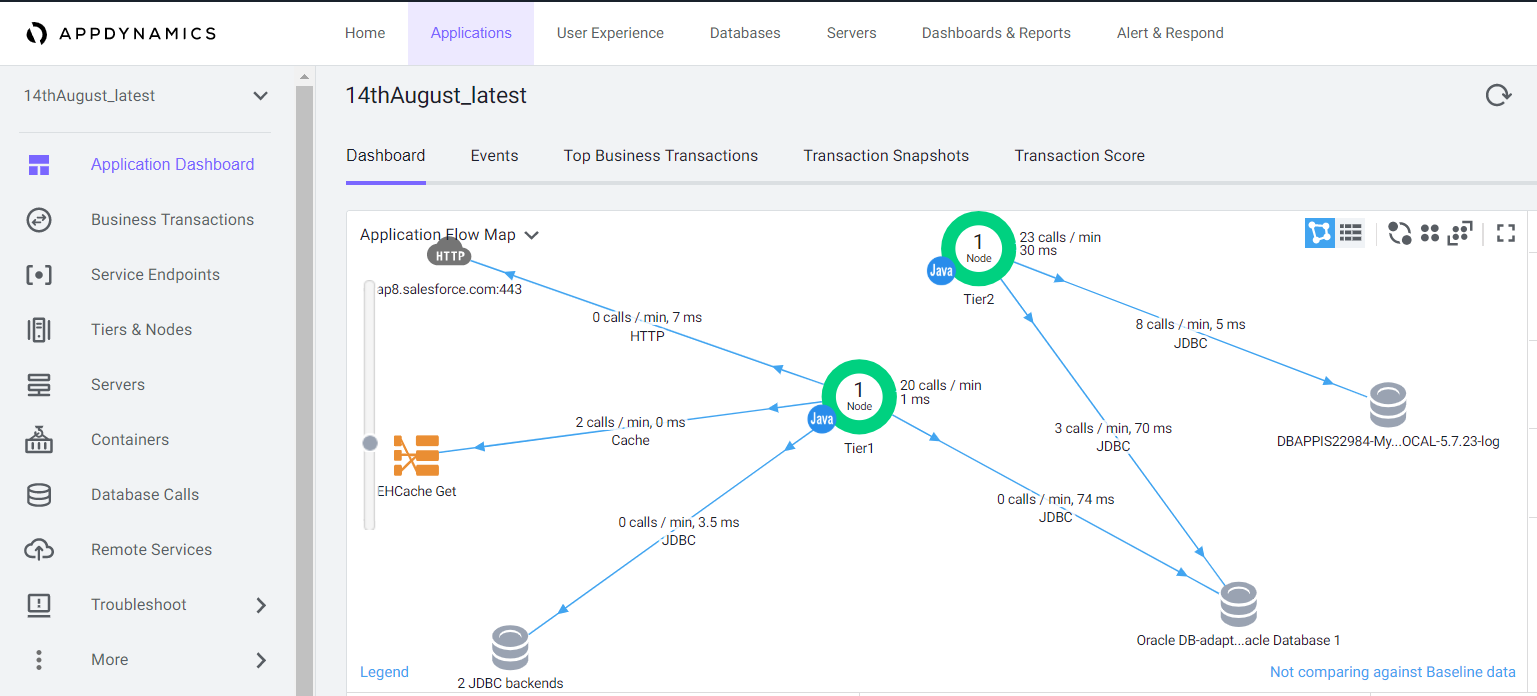Open the Databases top menu

(745, 33)
